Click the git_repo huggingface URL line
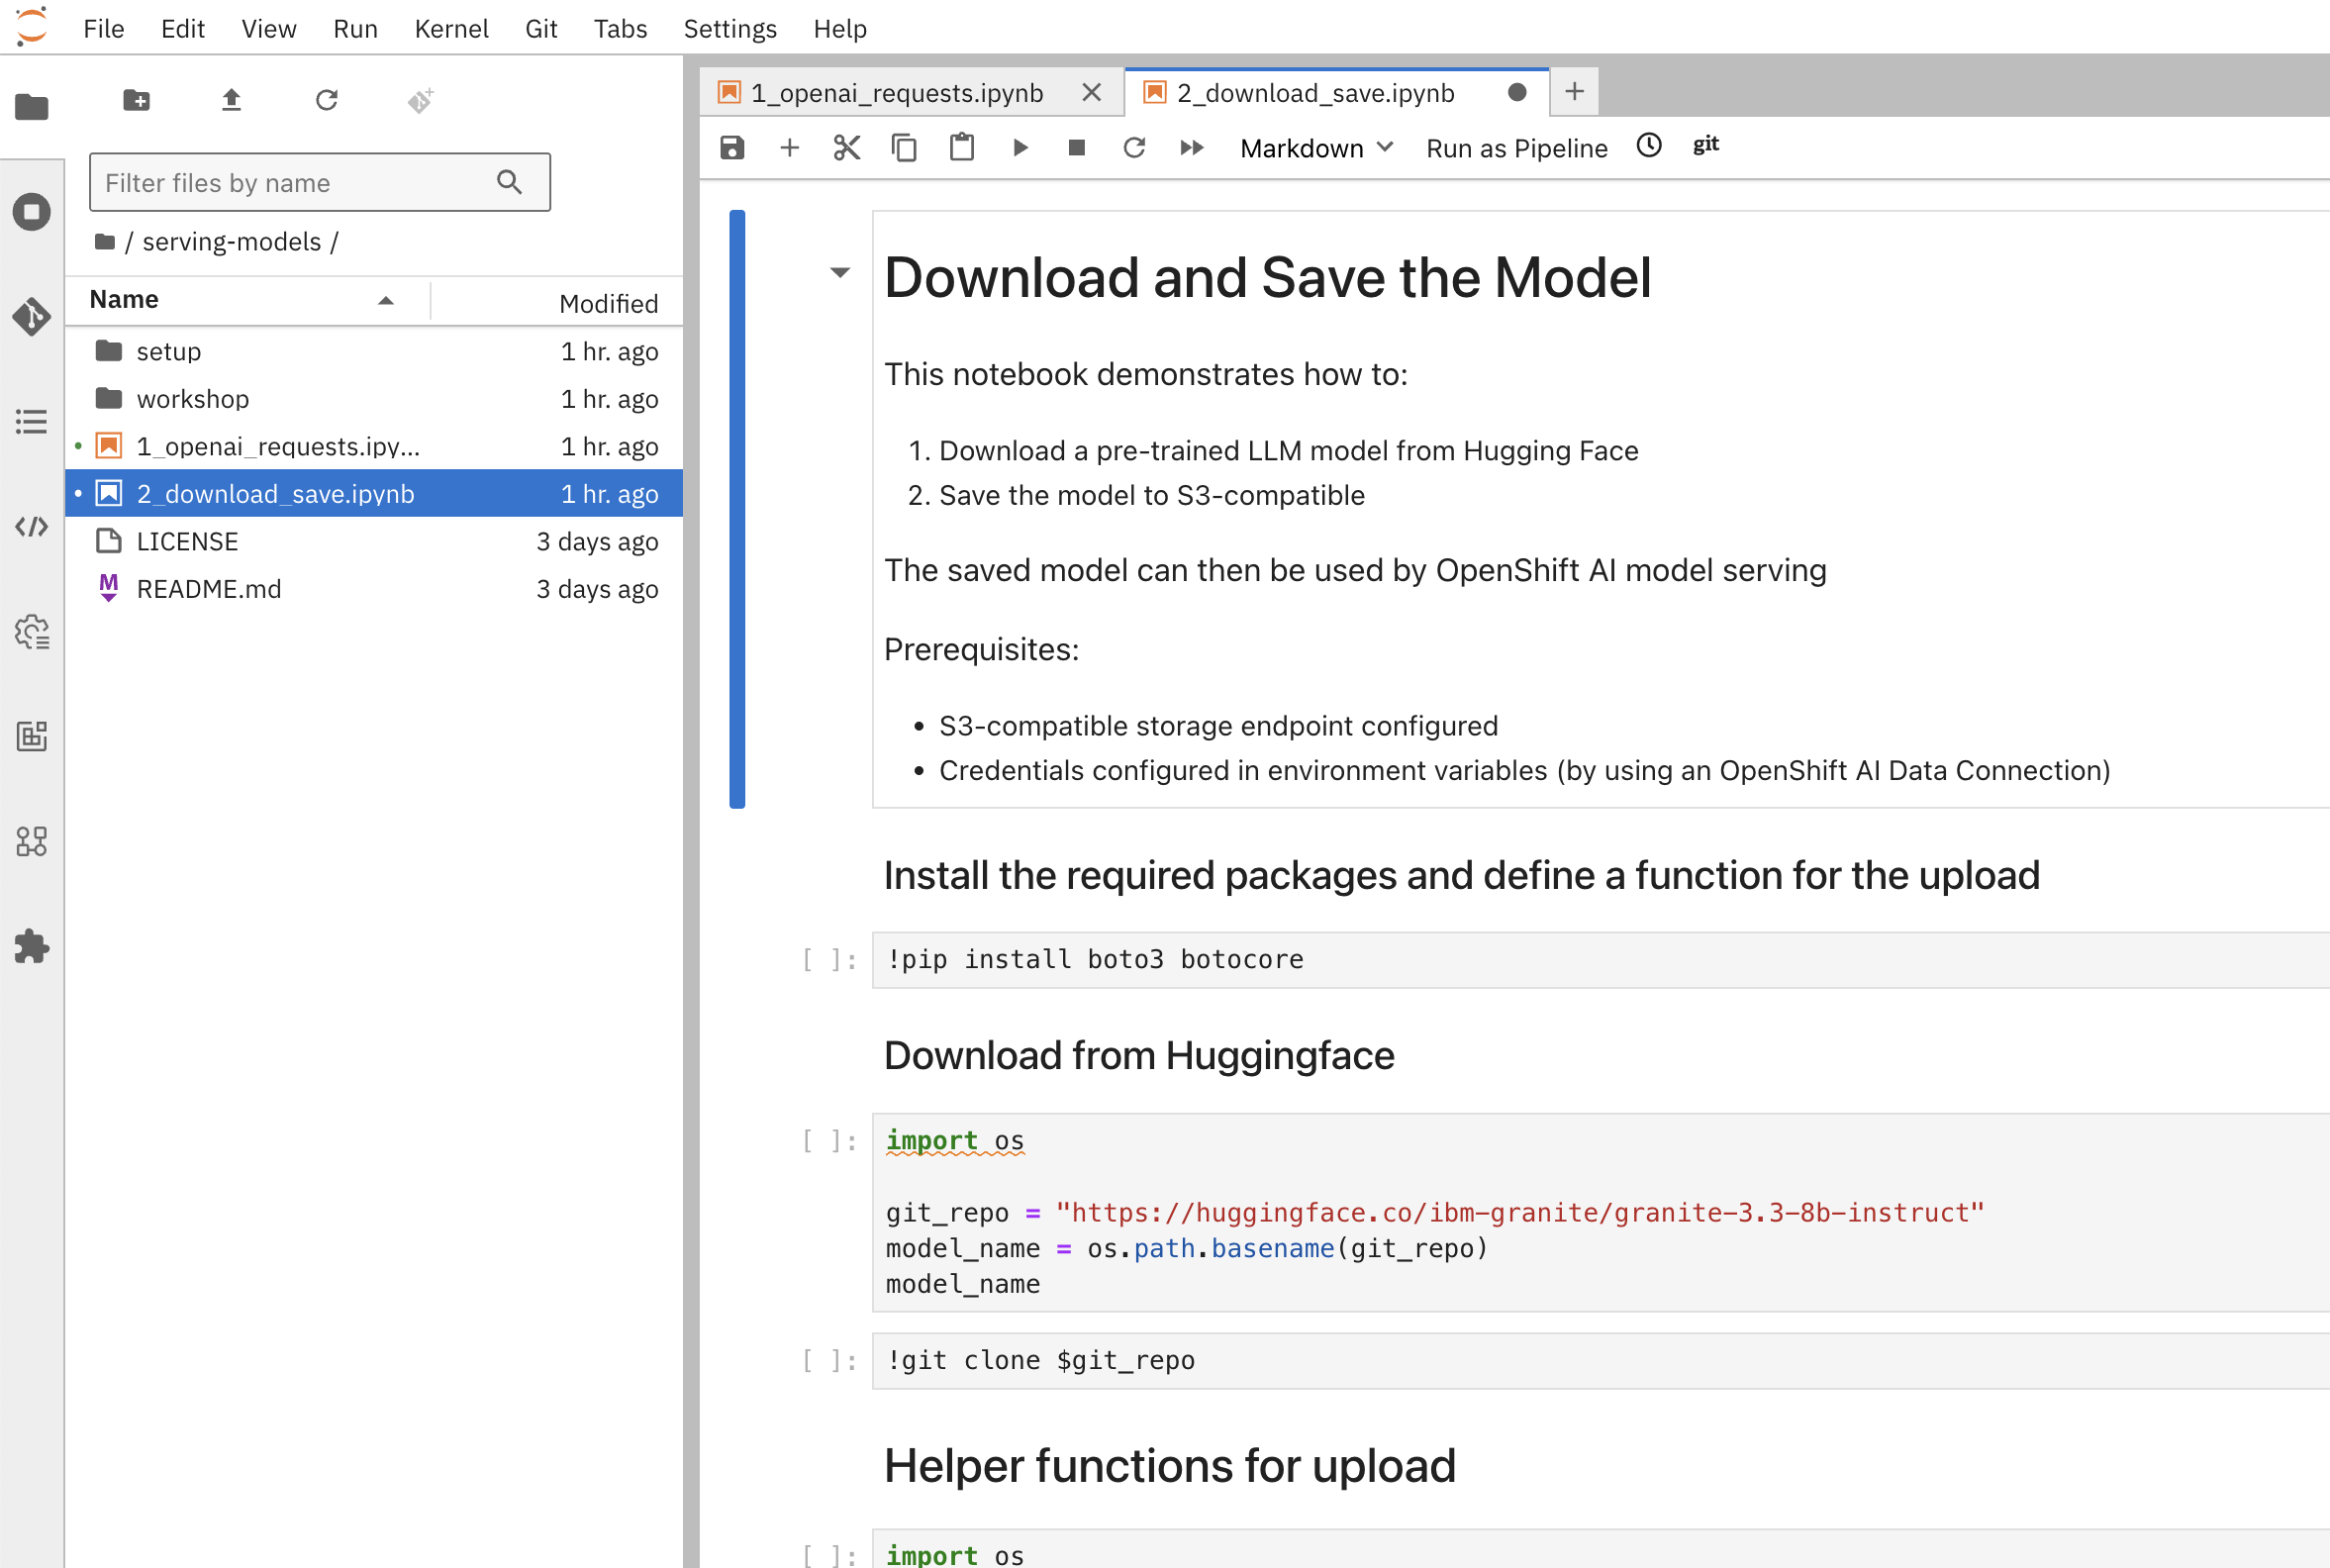 tap(1434, 1212)
